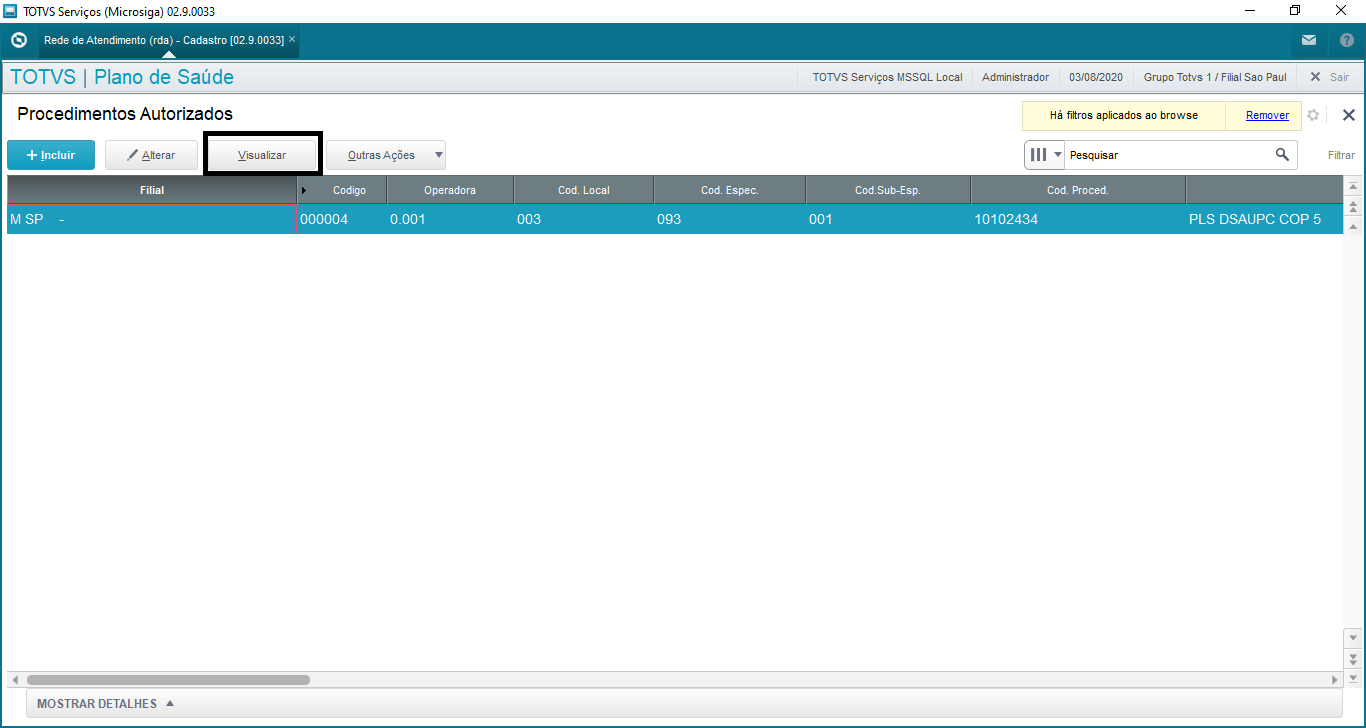1366x728 pixels.
Task: Click the TOTVS Serviços MSSQL Local environment label
Action: [888, 77]
